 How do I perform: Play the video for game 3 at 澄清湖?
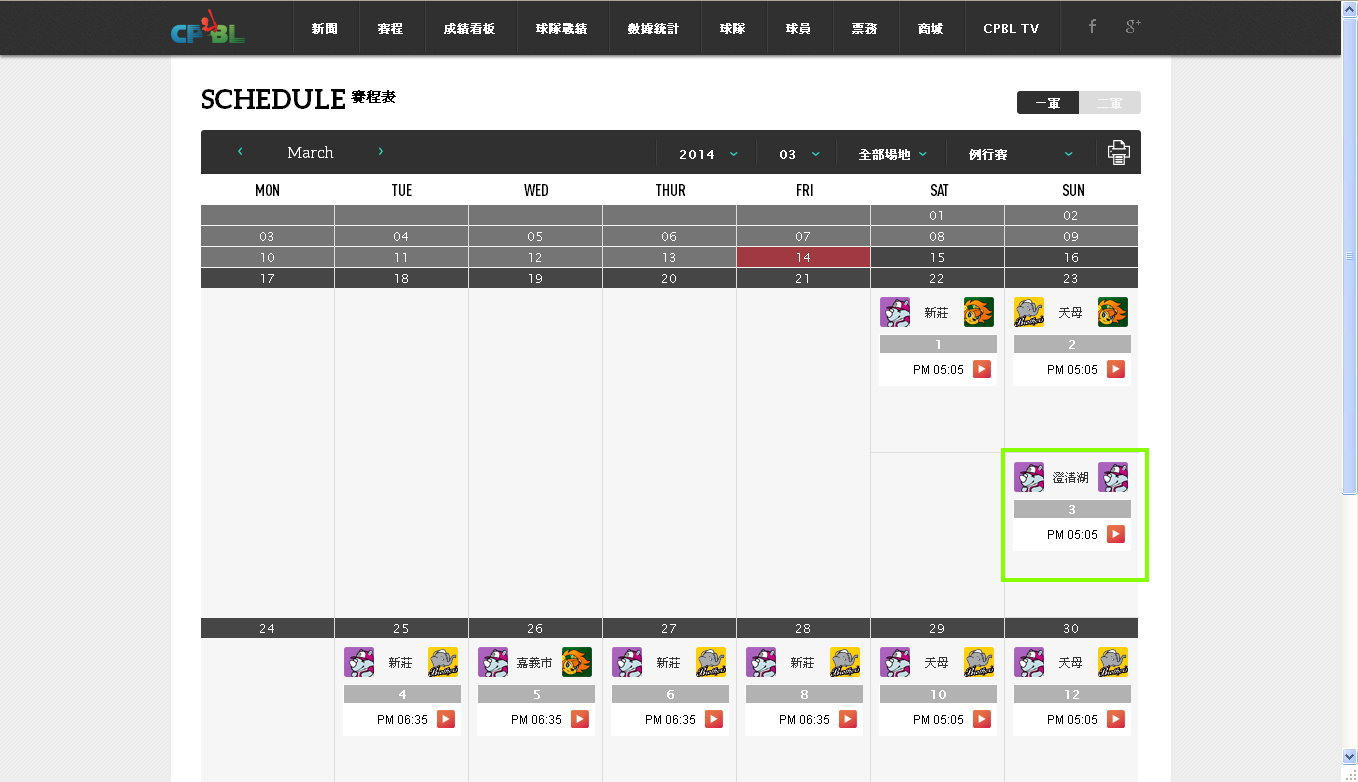1116,534
